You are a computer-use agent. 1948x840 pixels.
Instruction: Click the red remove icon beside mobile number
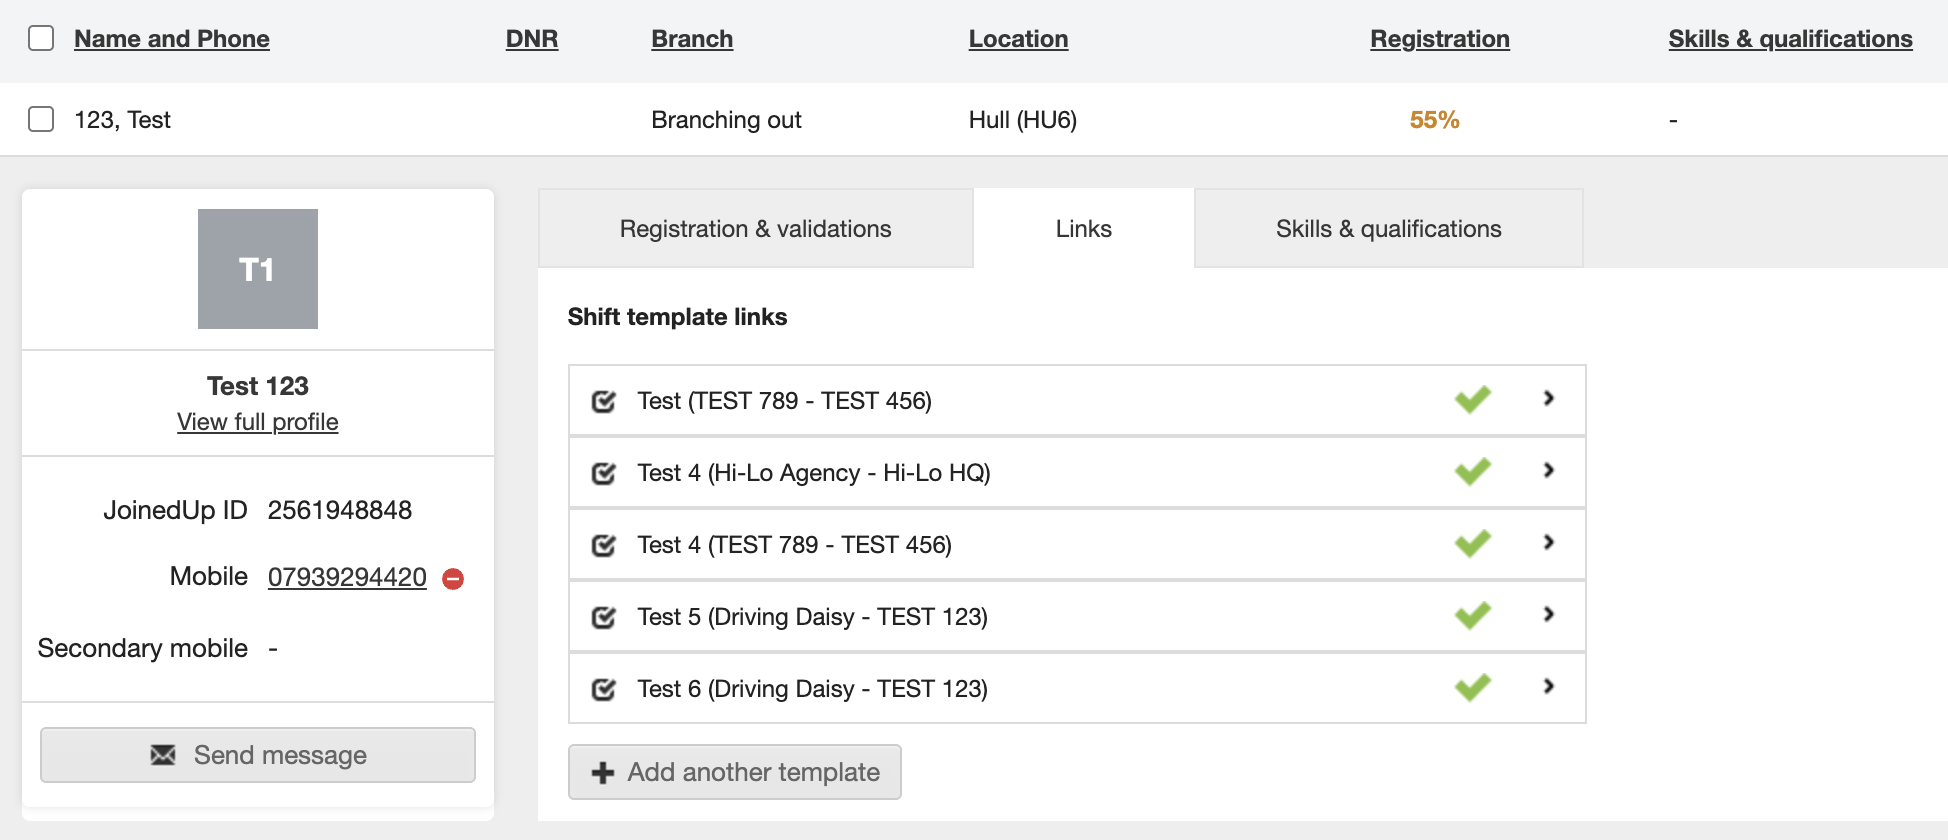[453, 579]
